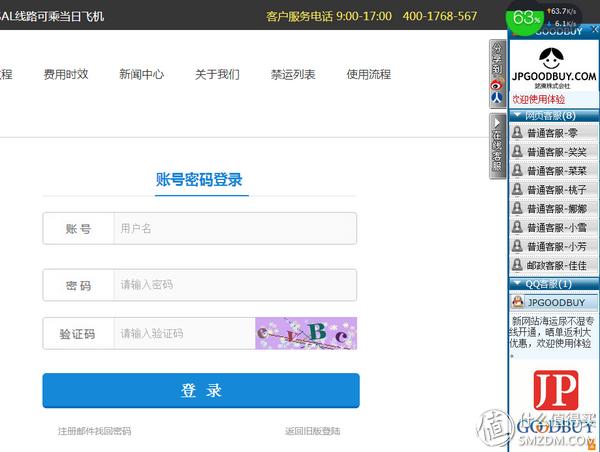Click the blue 登录 button

(201, 390)
